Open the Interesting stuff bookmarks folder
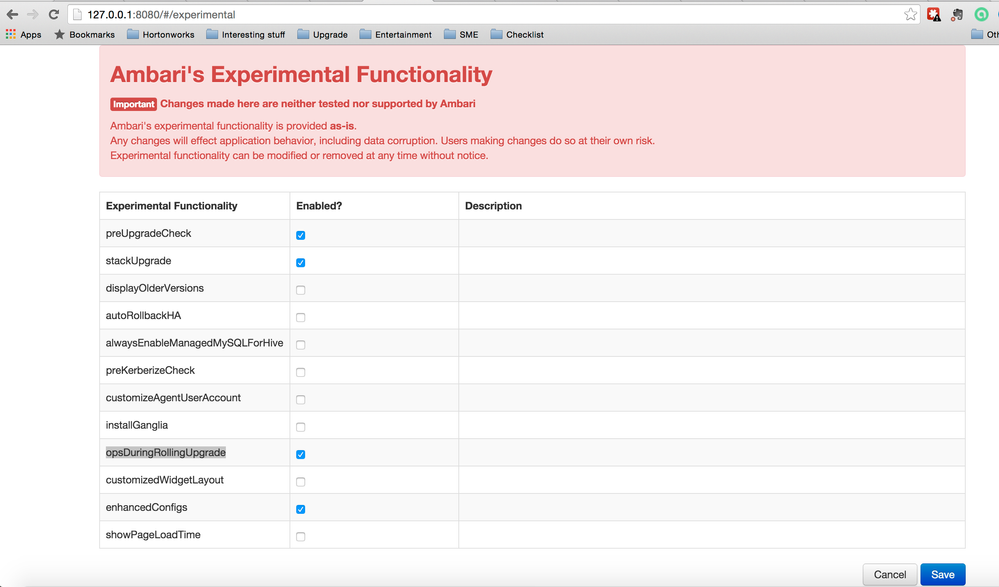Viewport: 999px width, 587px height. coord(245,35)
